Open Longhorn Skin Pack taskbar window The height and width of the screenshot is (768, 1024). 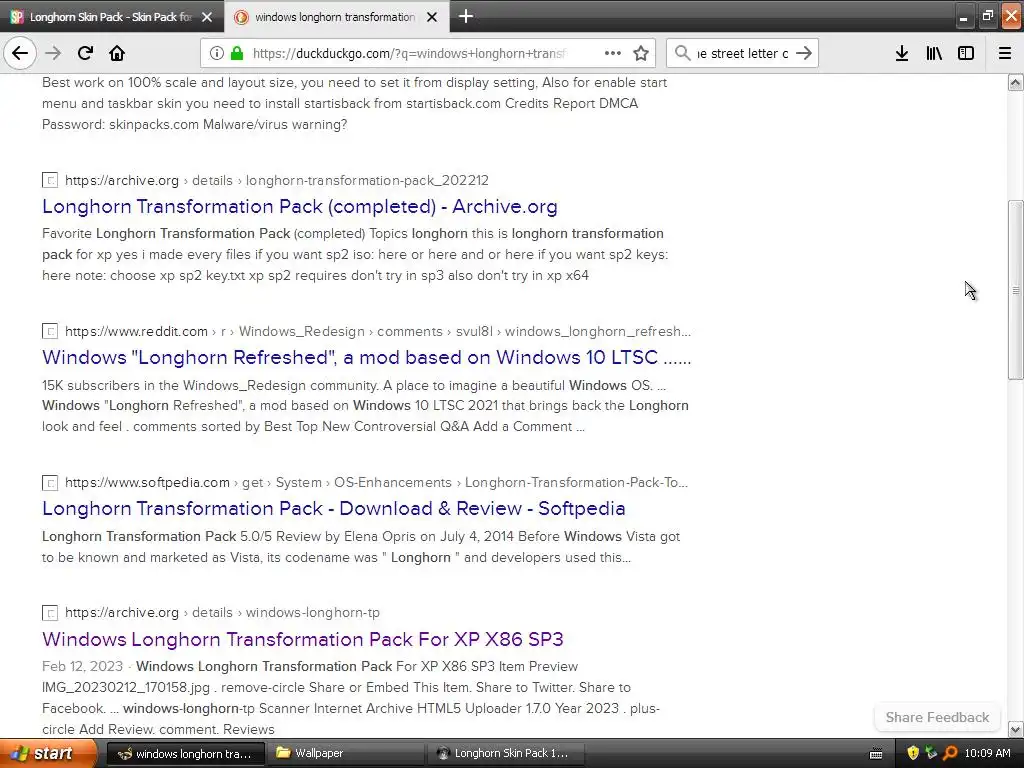[x=505, y=753]
